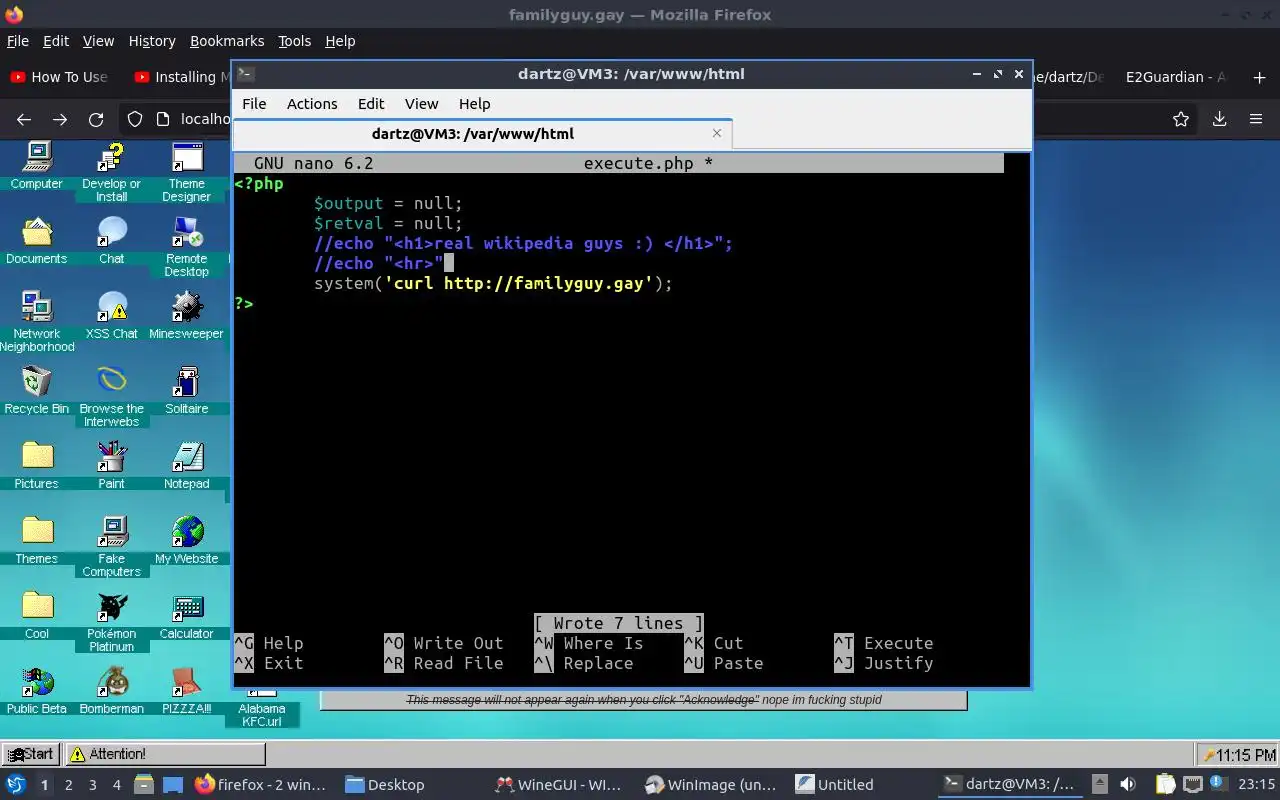Image resolution: width=1280 pixels, height=800 pixels.
Task: Open the terminal View menu
Action: click(421, 104)
